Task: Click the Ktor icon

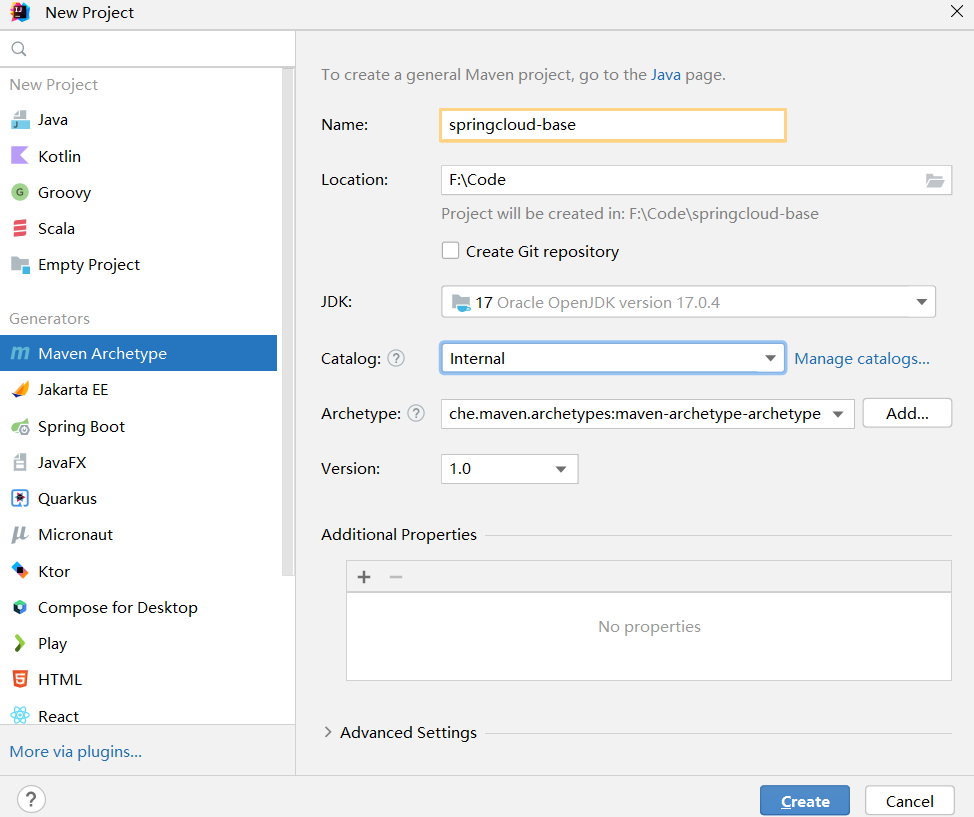Action: pyautogui.click(x=20, y=570)
